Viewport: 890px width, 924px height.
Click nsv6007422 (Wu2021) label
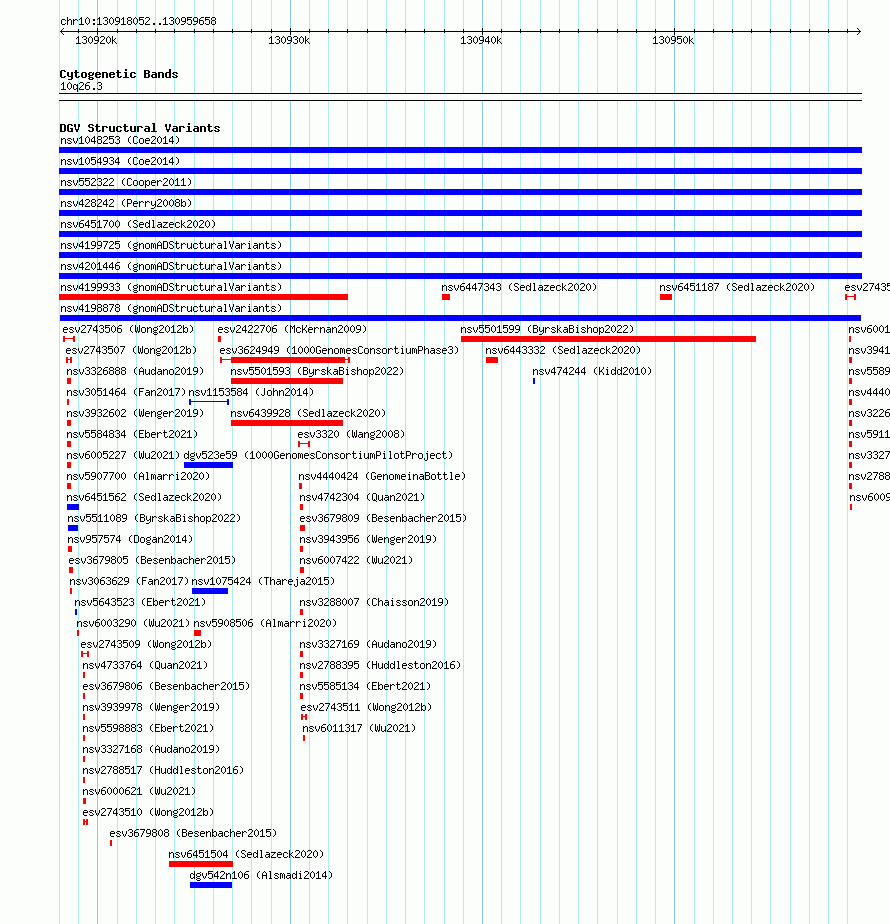356,560
